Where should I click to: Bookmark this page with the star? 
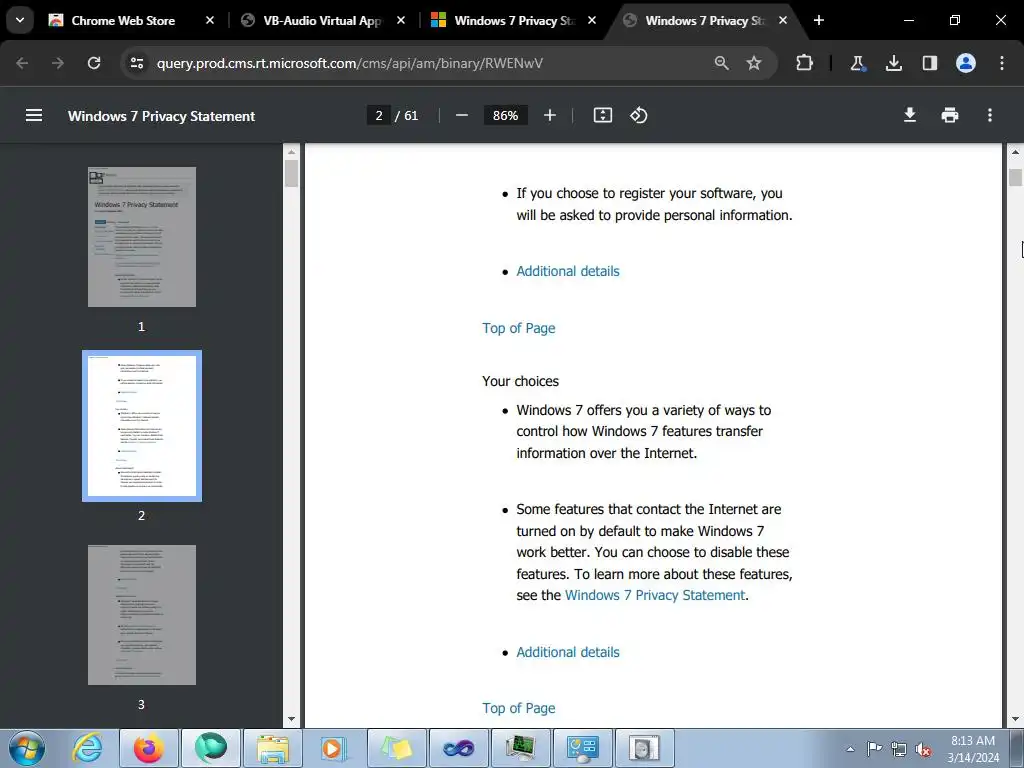click(x=754, y=63)
